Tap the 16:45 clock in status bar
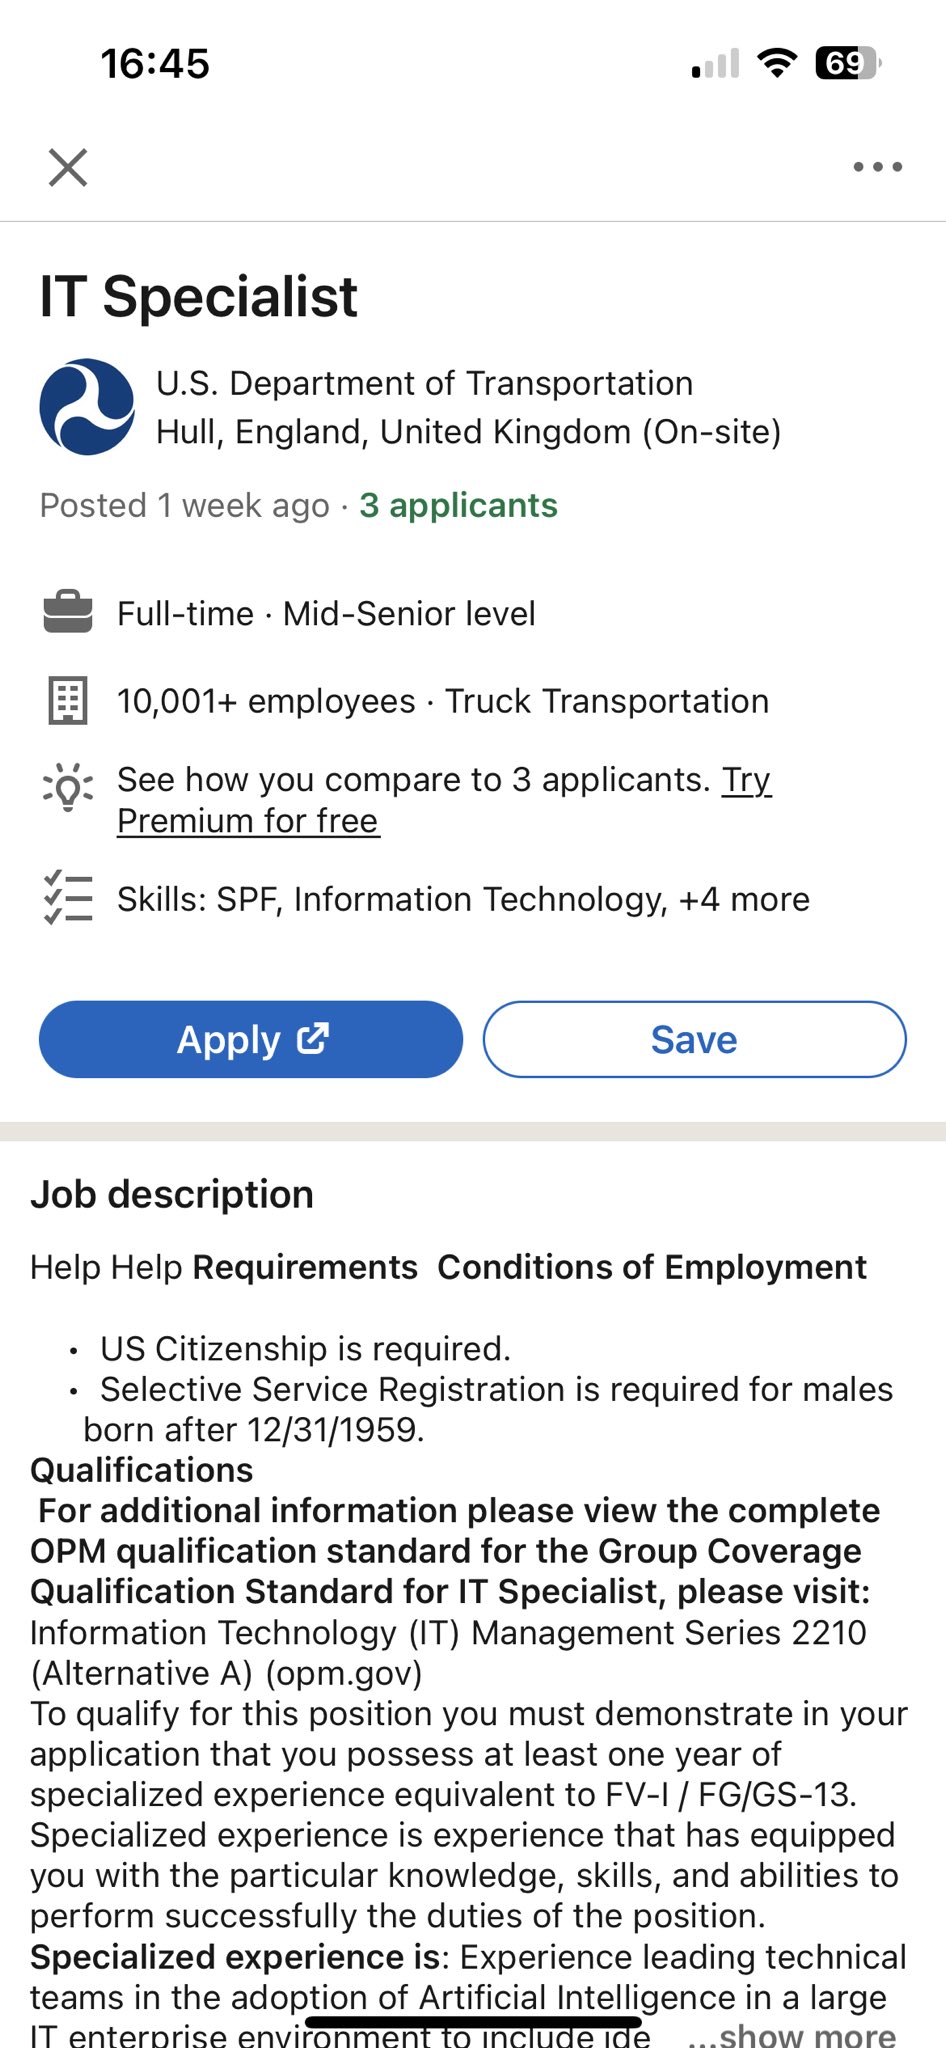The image size is (946, 2048). [155, 64]
